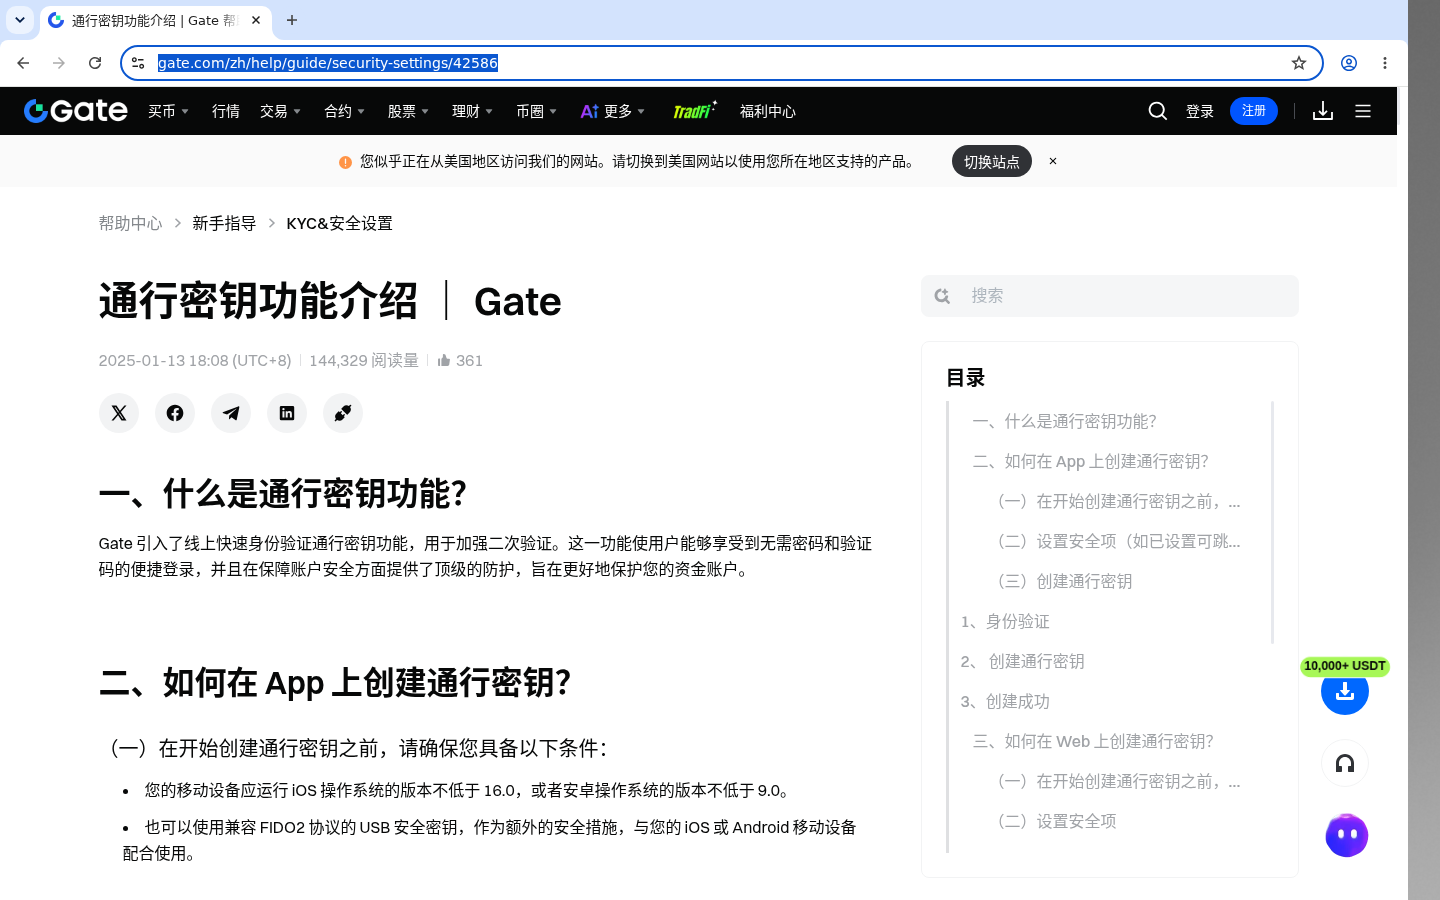Screen dimensions: 1440x900
Task: Dismiss the region notice banner
Action: point(1053,161)
